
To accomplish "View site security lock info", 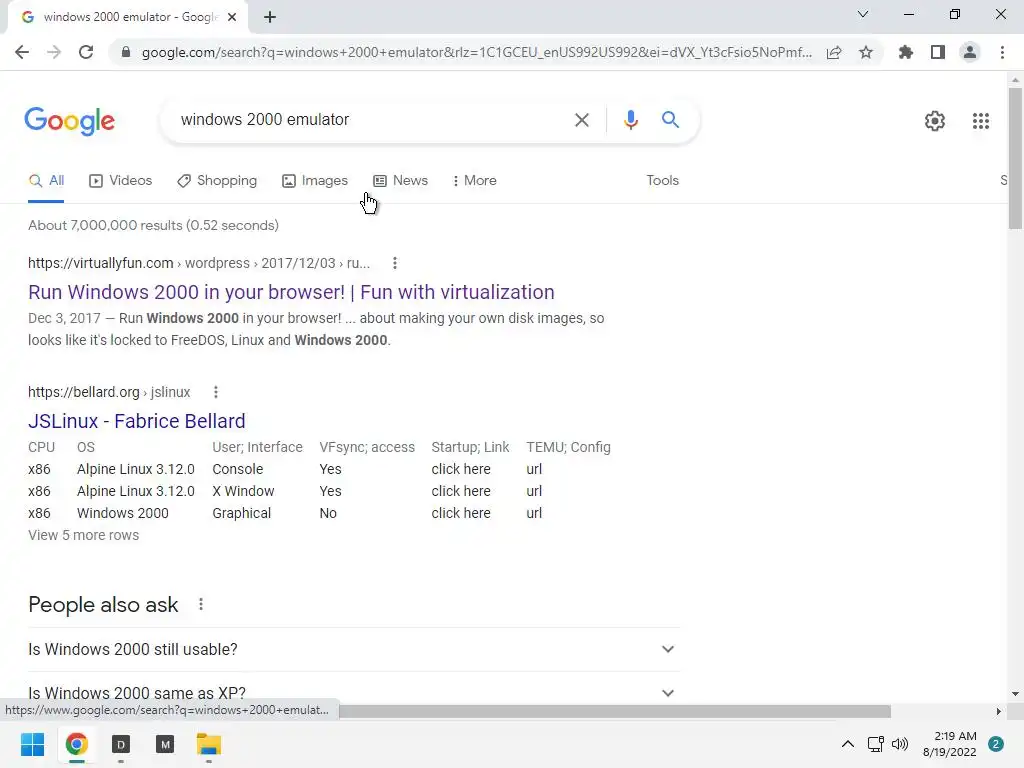I will click(126, 52).
